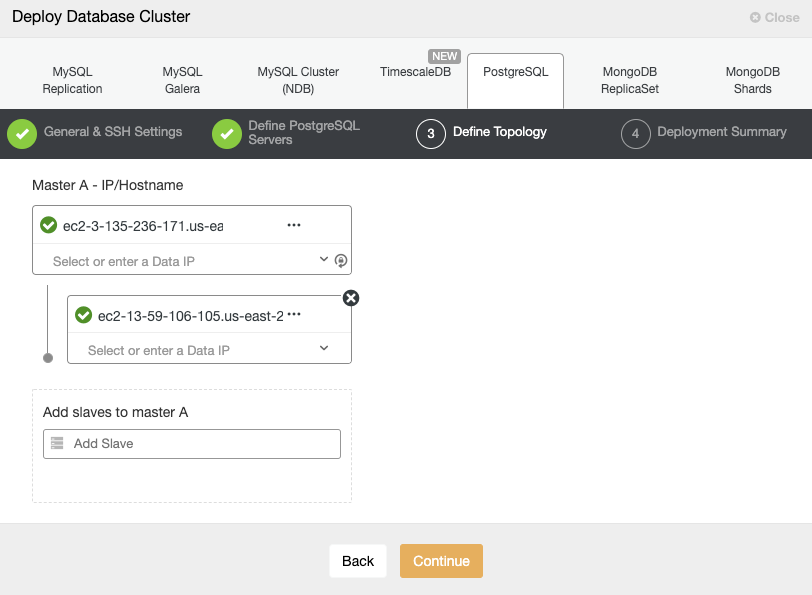Click step 4 circle for Deployment Summary

point(635,134)
